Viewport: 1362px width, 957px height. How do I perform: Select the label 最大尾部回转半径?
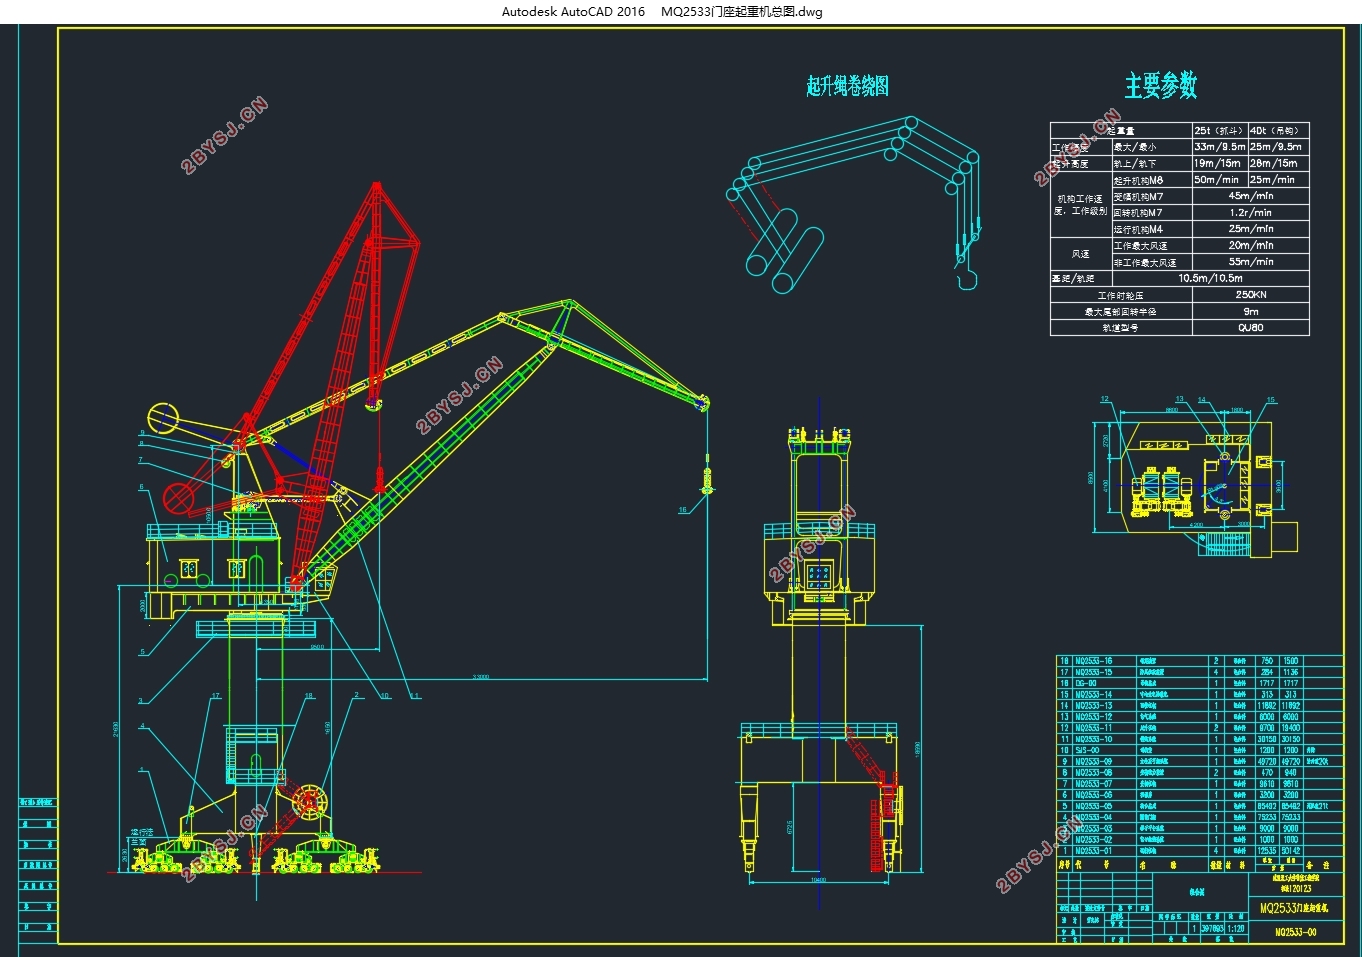1120,312
